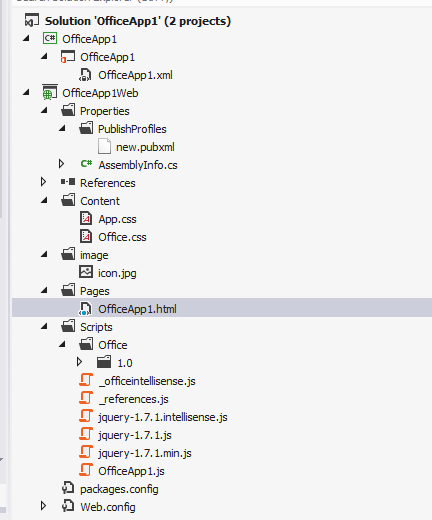Click the stylesheet icon of Office.css
432x520 pixels.
86,237
